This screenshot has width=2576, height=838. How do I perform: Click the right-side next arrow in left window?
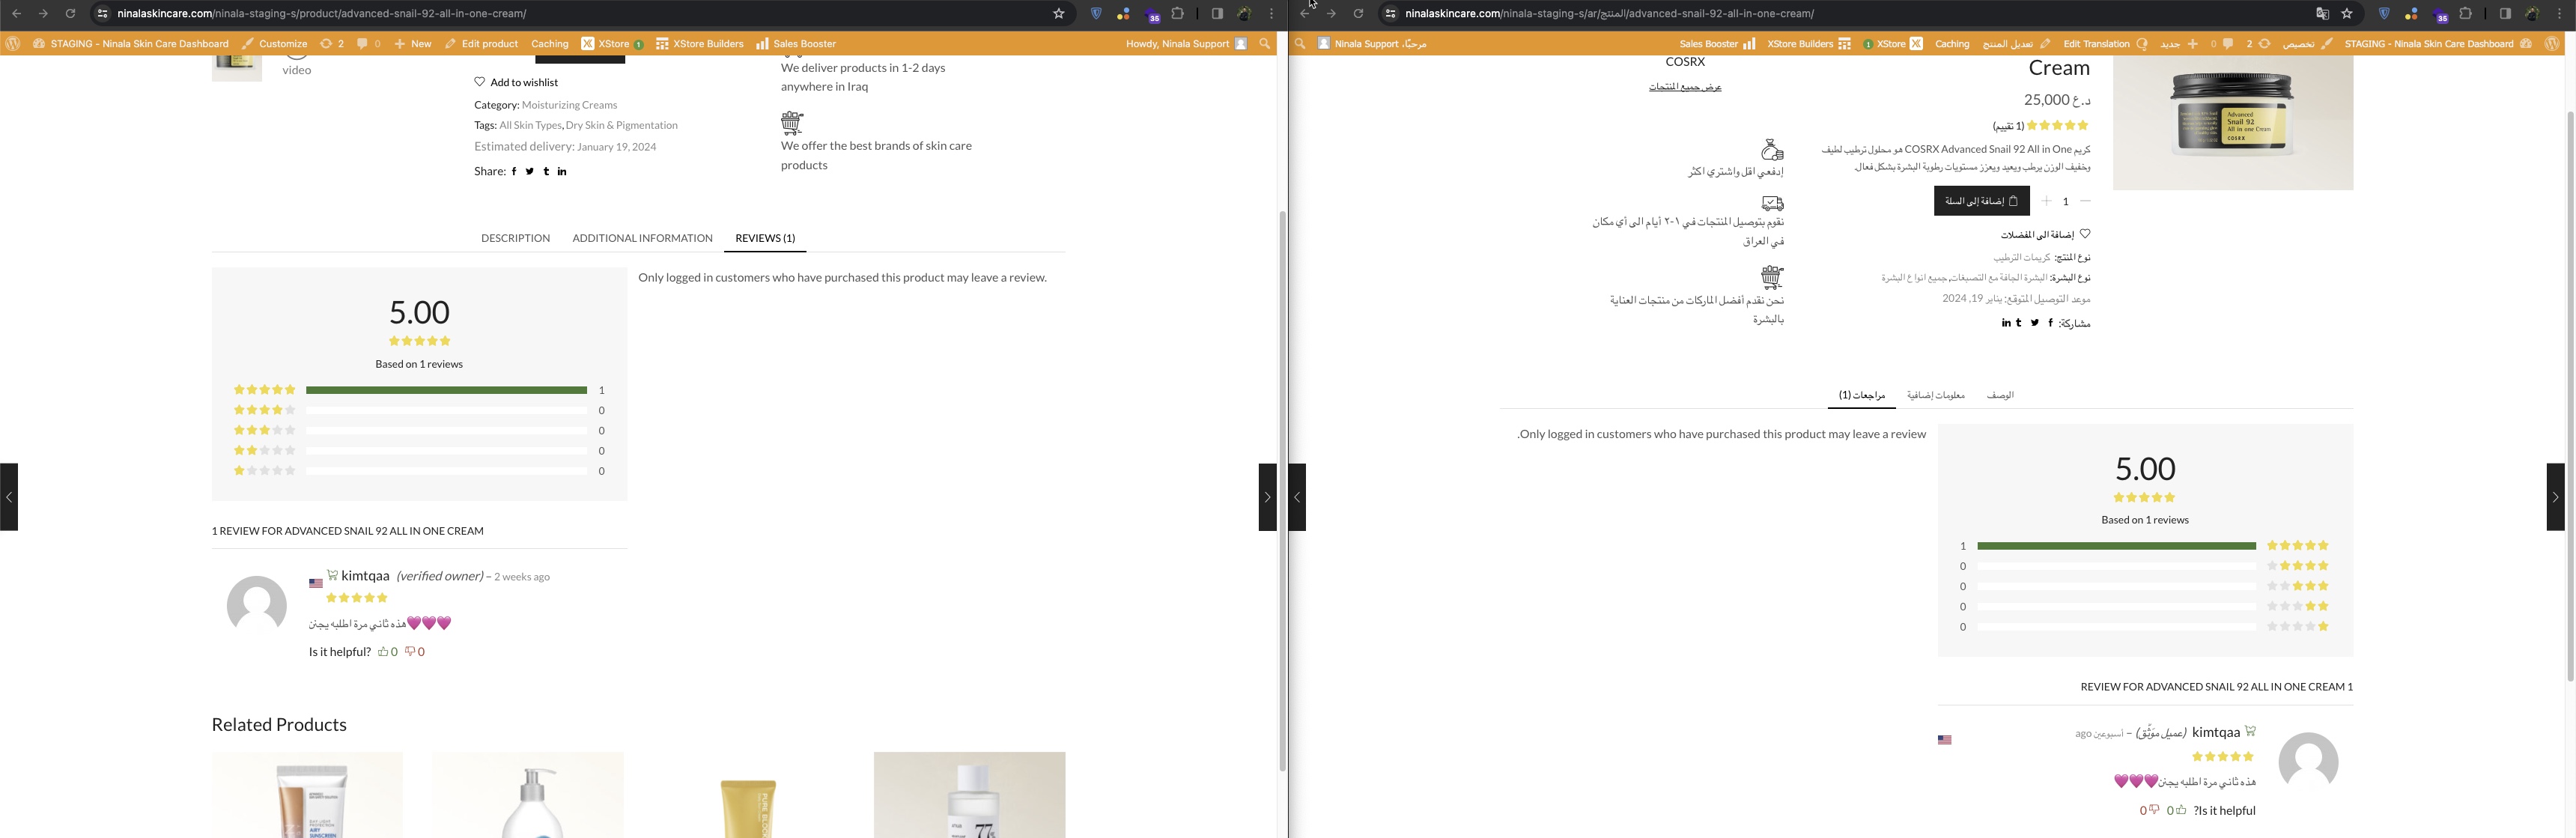coord(1267,497)
